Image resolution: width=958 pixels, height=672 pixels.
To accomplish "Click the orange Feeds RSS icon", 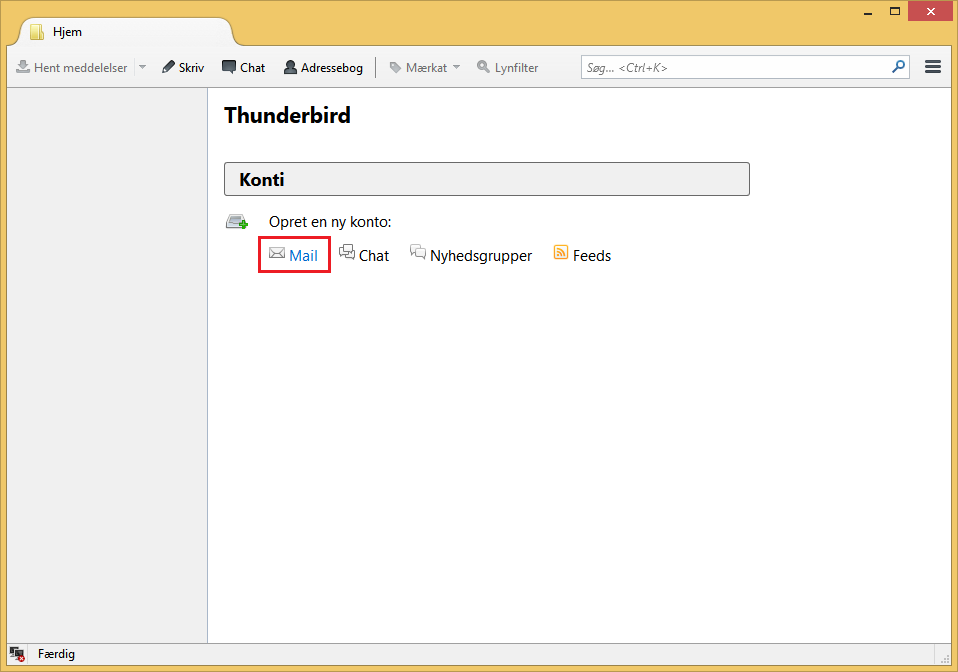I will [x=561, y=252].
